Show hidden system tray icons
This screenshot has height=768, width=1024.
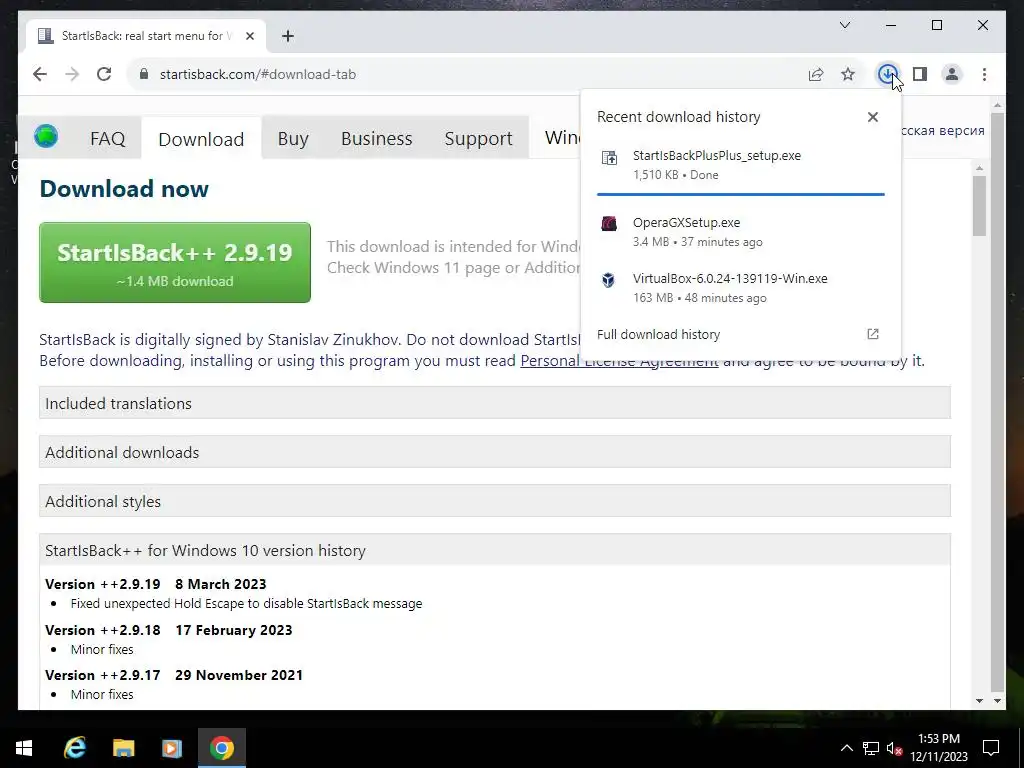point(846,748)
